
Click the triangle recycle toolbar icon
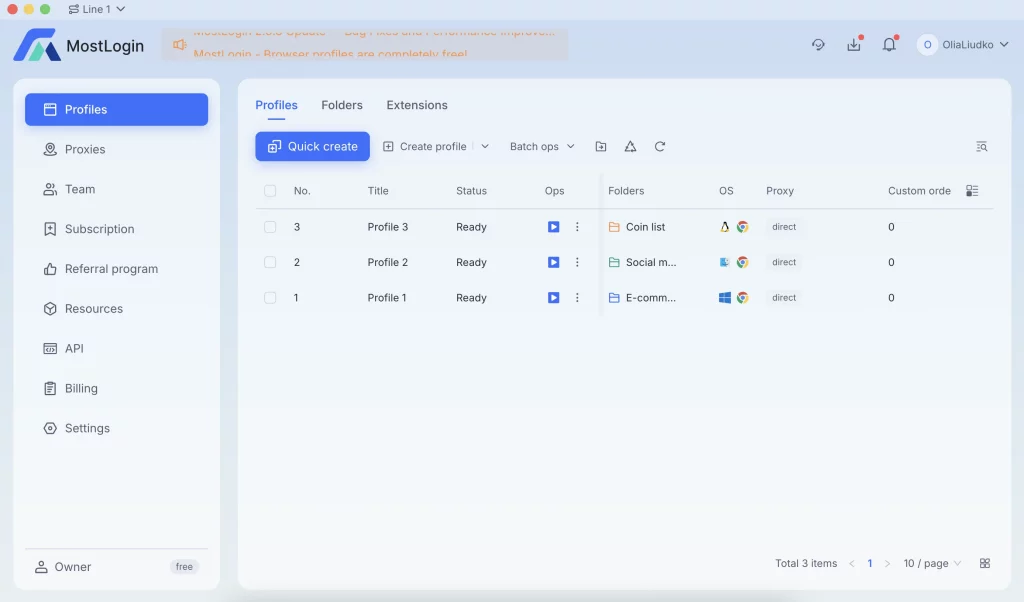tap(630, 146)
